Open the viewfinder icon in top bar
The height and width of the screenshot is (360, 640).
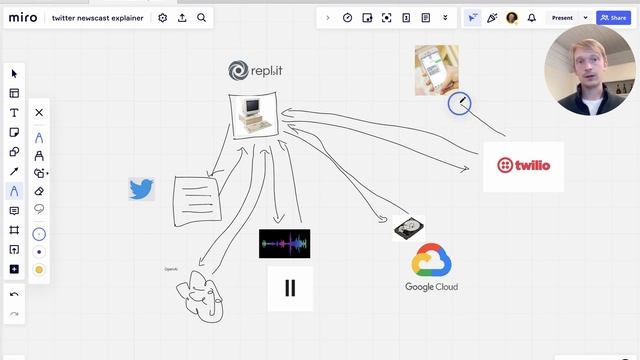coord(387,18)
